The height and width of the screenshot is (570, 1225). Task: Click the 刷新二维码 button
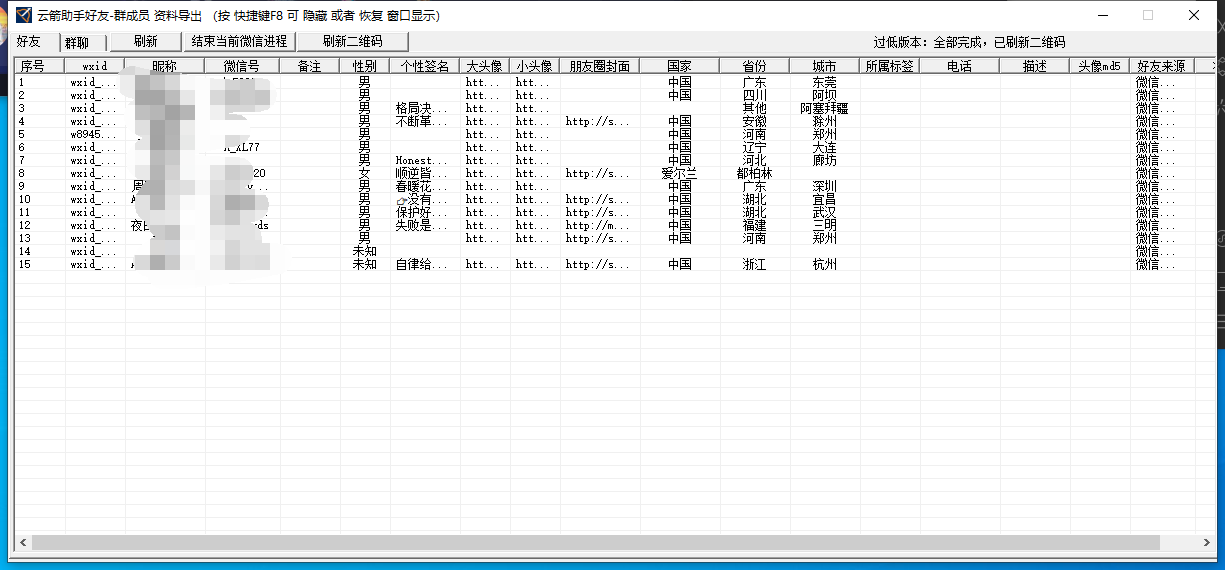[353, 42]
